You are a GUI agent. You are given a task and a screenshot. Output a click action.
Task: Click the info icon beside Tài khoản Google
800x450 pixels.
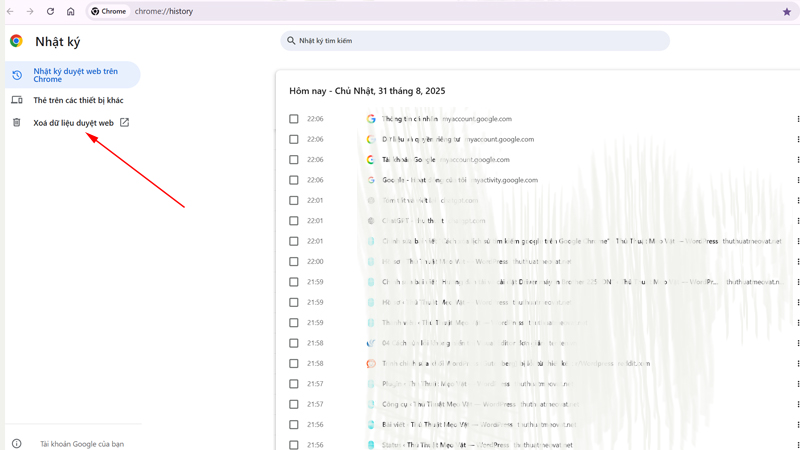click(16, 443)
